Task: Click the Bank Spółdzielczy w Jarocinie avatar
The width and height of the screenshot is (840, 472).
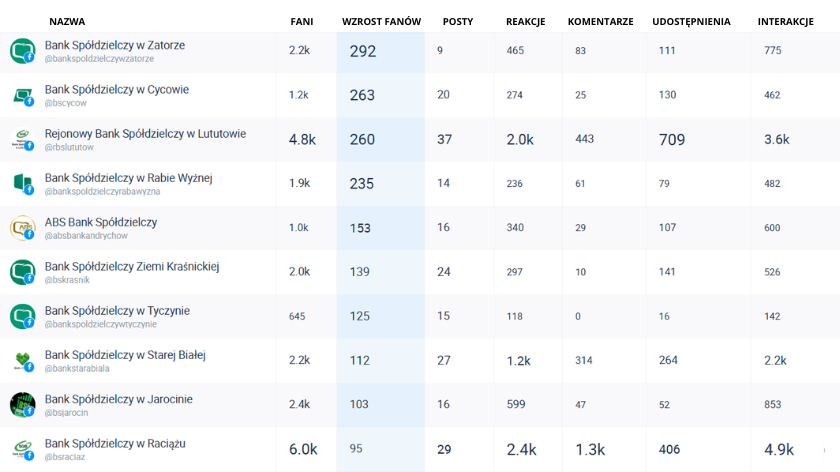Action: (x=22, y=405)
